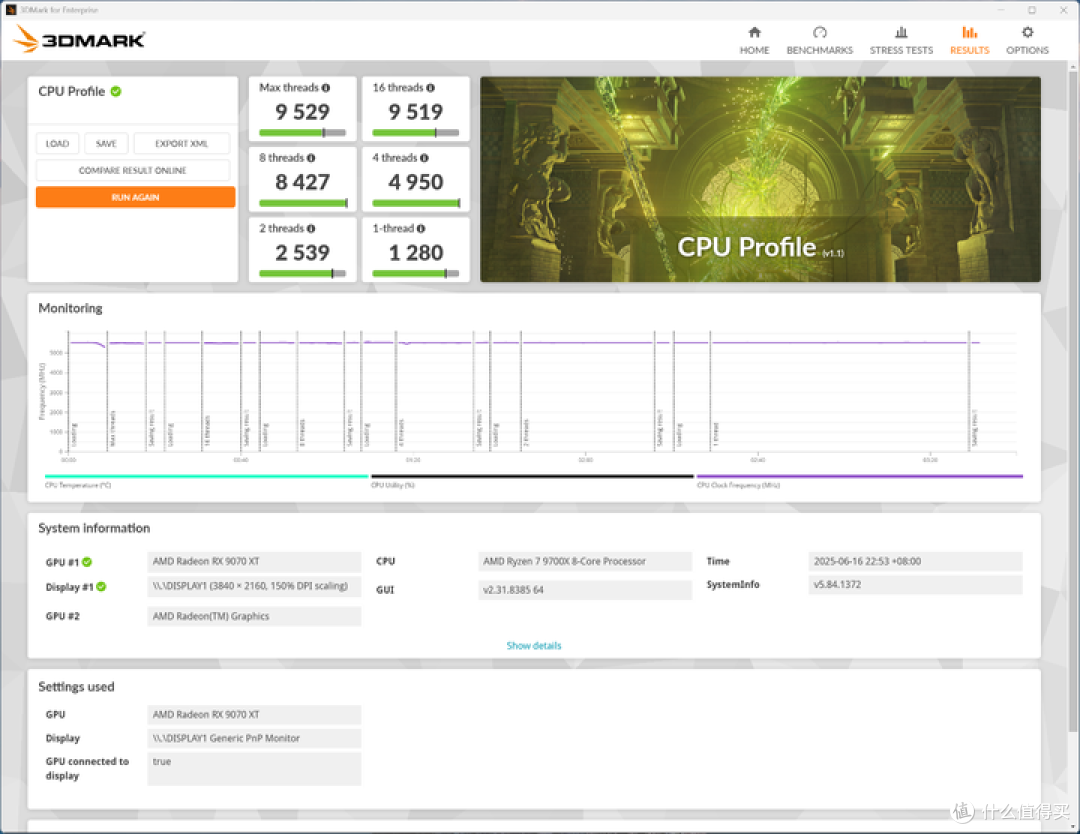Click the Export XML button
The height and width of the screenshot is (834, 1080).
tap(182, 143)
